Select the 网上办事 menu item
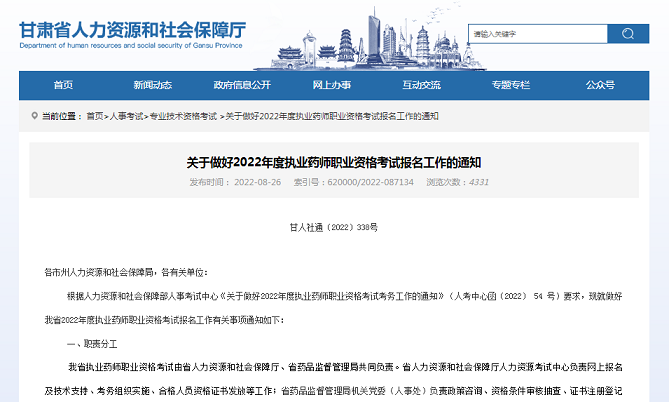The image size is (669, 402). (331, 85)
